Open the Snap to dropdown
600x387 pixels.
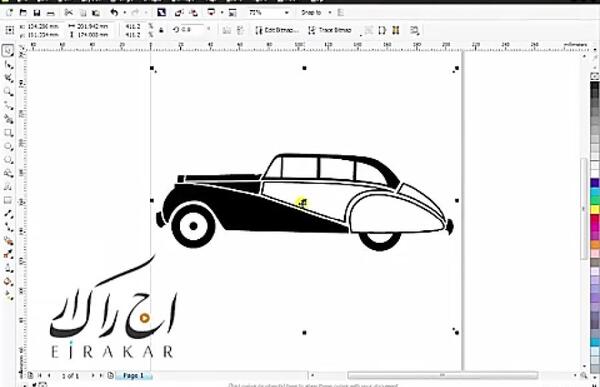[x=330, y=13]
